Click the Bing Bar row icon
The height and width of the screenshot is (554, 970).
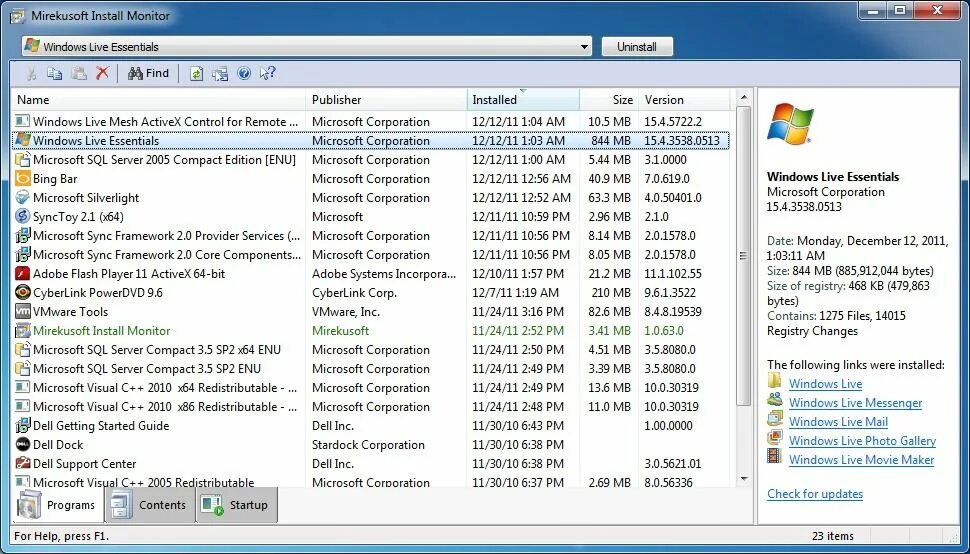(x=23, y=179)
